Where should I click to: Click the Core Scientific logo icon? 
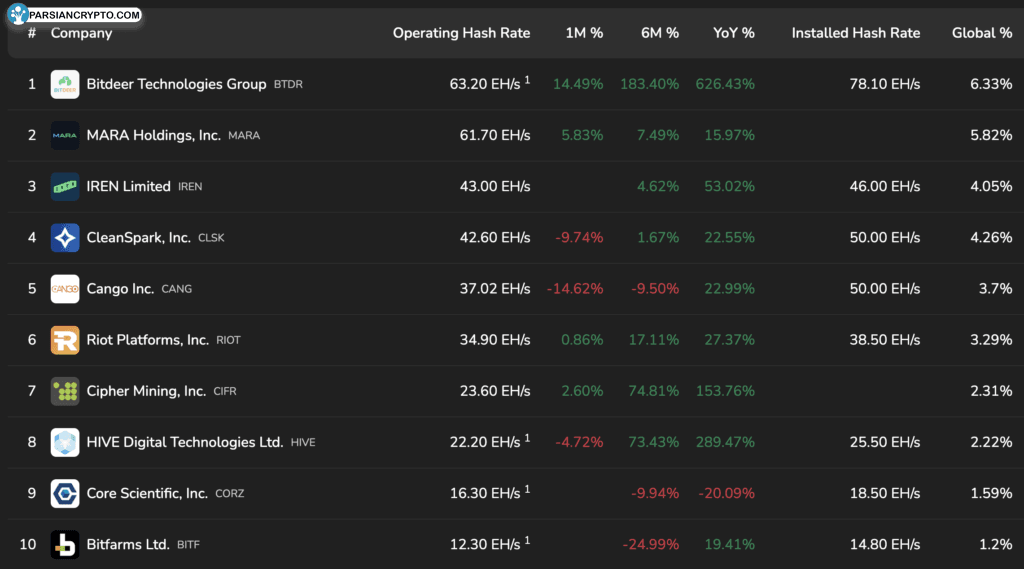click(65, 493)
